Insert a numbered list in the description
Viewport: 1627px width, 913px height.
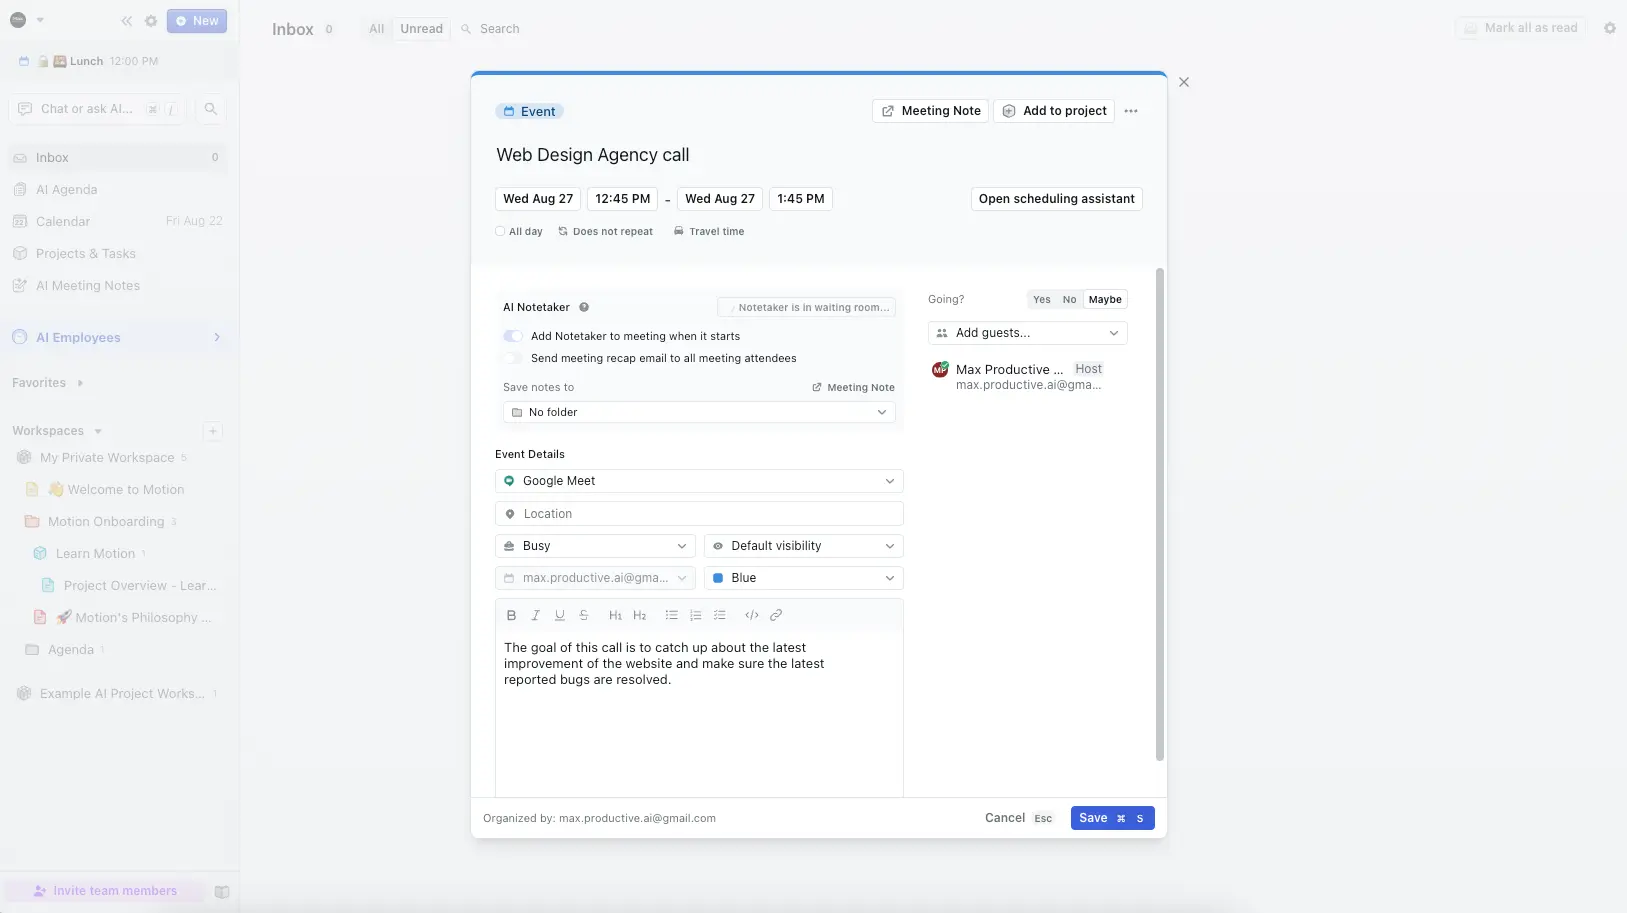695,615
